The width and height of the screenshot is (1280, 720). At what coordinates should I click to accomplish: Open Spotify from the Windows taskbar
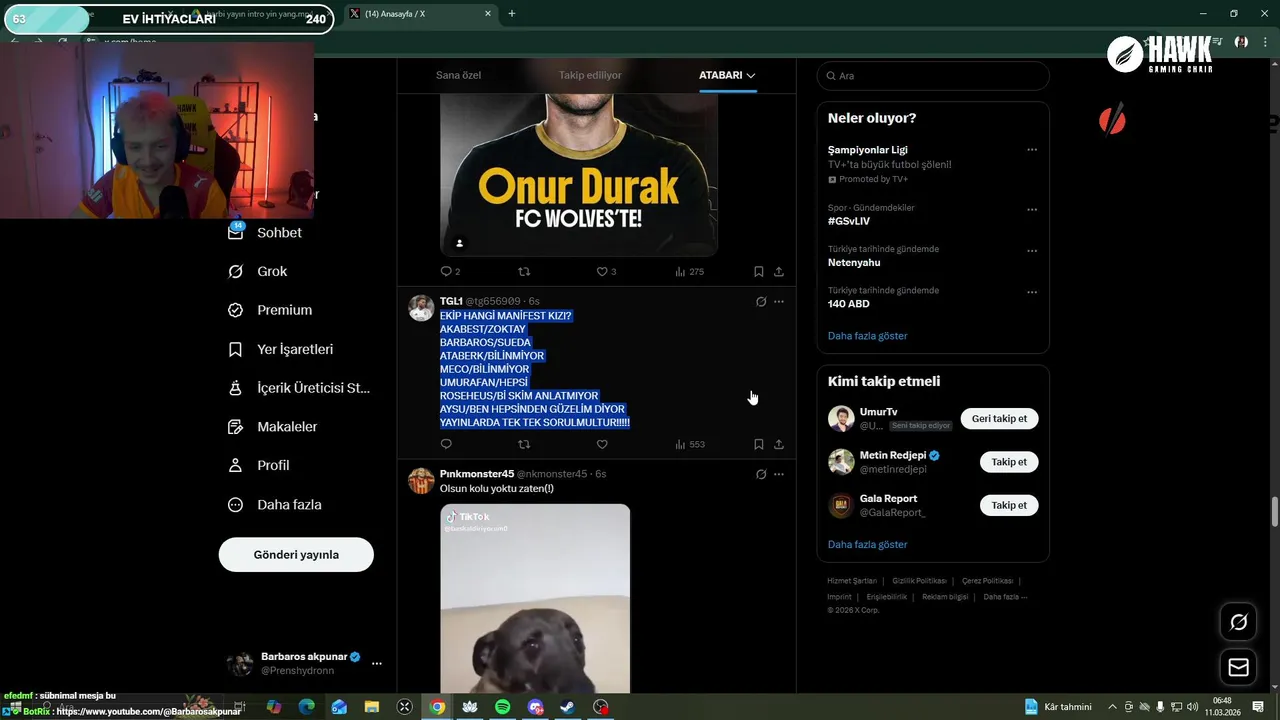pos(503,707)
